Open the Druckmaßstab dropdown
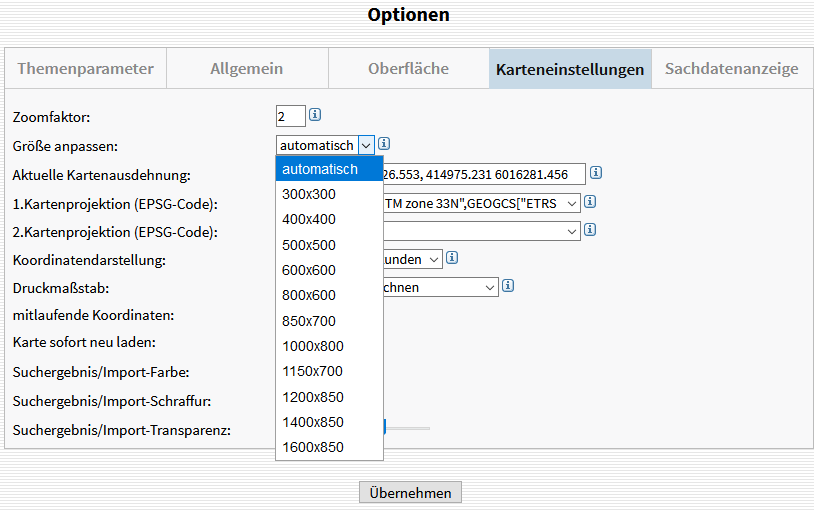814x512 pixels. click(x=489, y=287)
